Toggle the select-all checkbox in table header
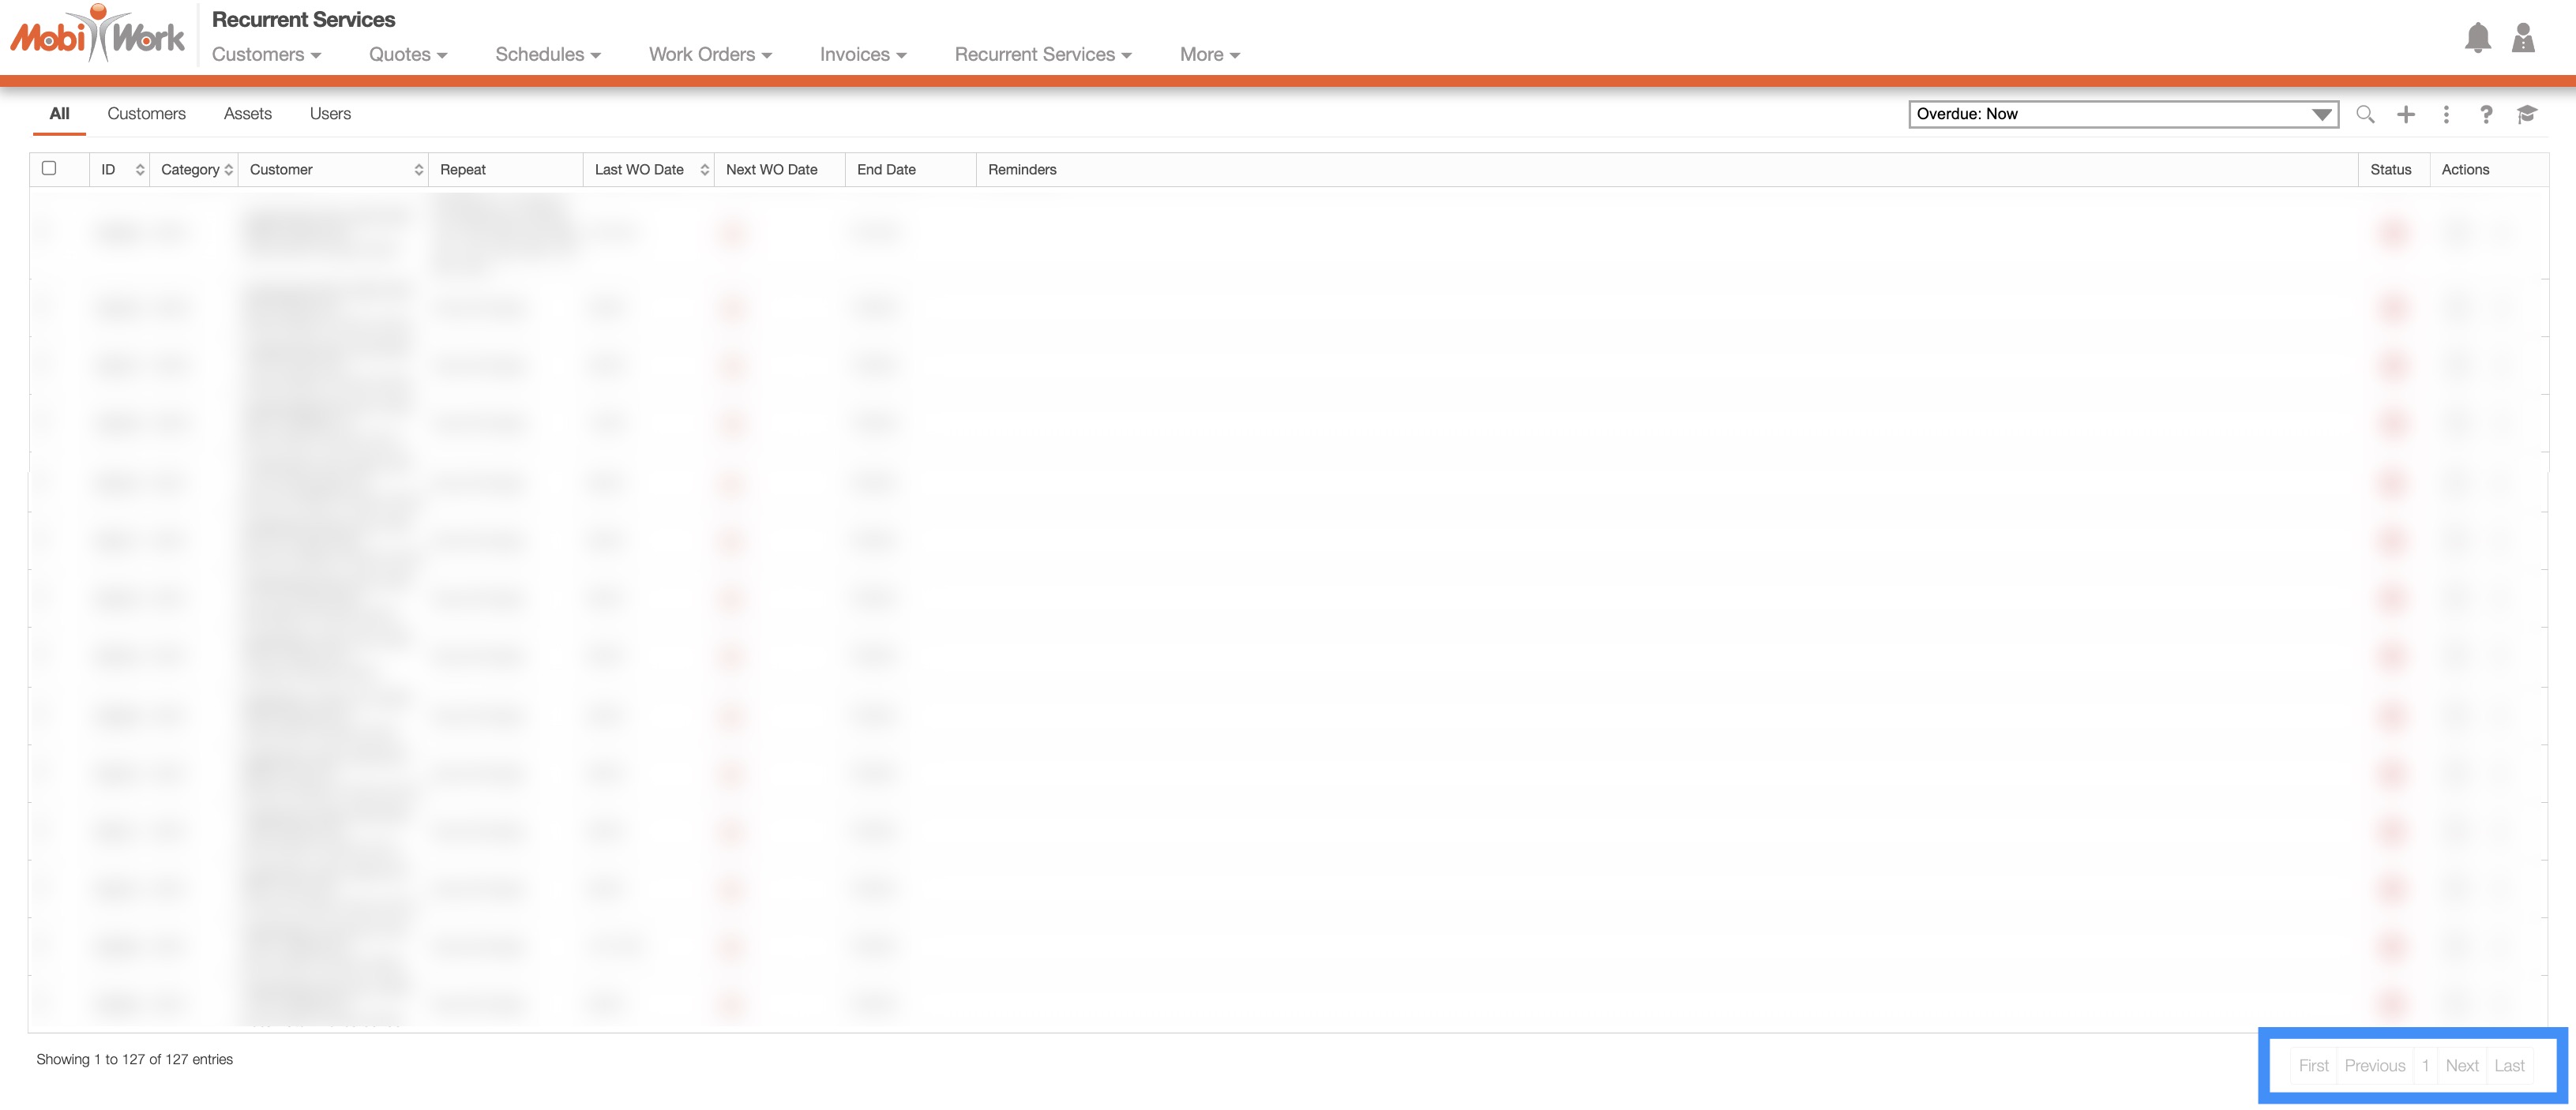This screenshot has width=2576, height=1110. coord(49,168)
